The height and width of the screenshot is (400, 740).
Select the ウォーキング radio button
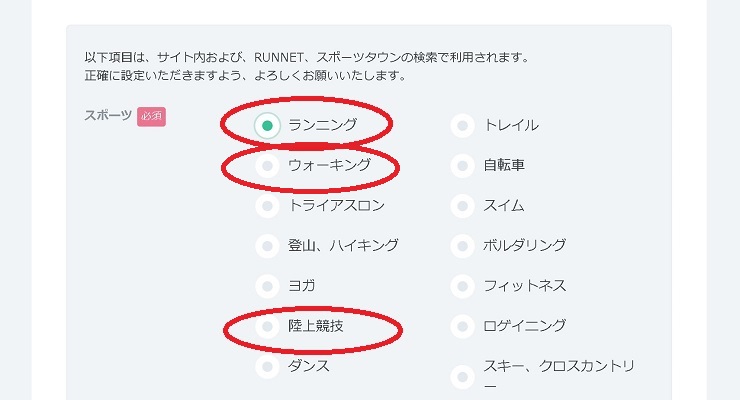pos(267,166)
